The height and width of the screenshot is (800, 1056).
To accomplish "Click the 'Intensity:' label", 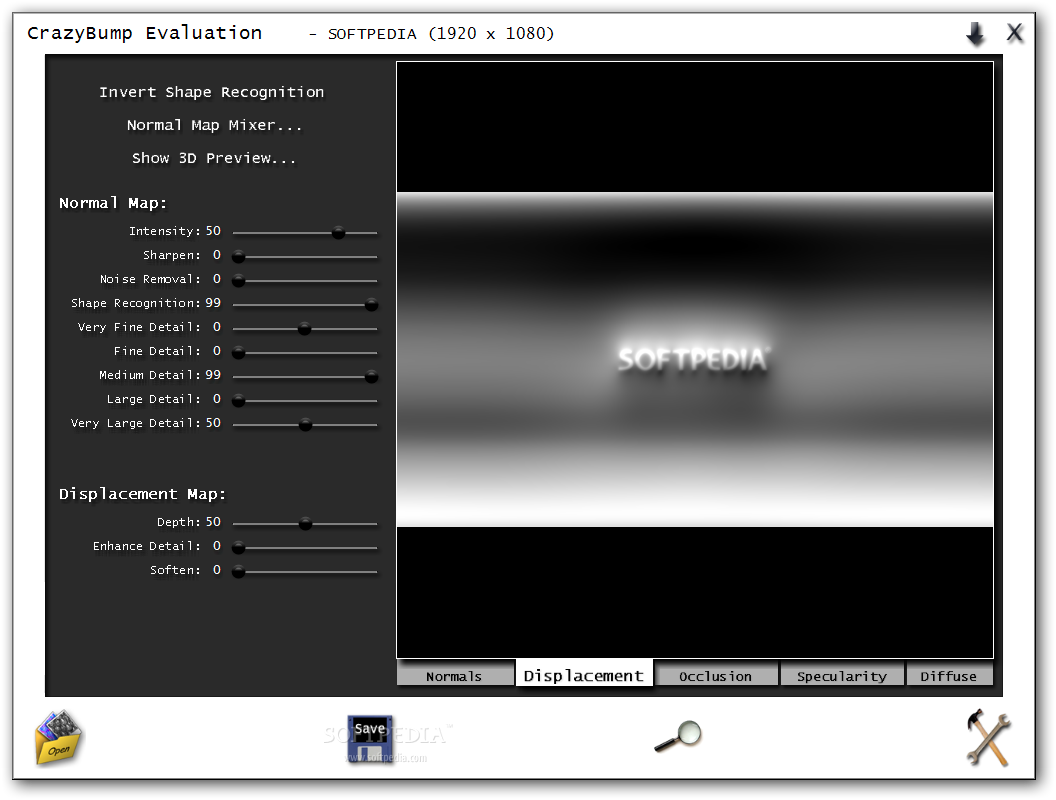I will point(164,231).
